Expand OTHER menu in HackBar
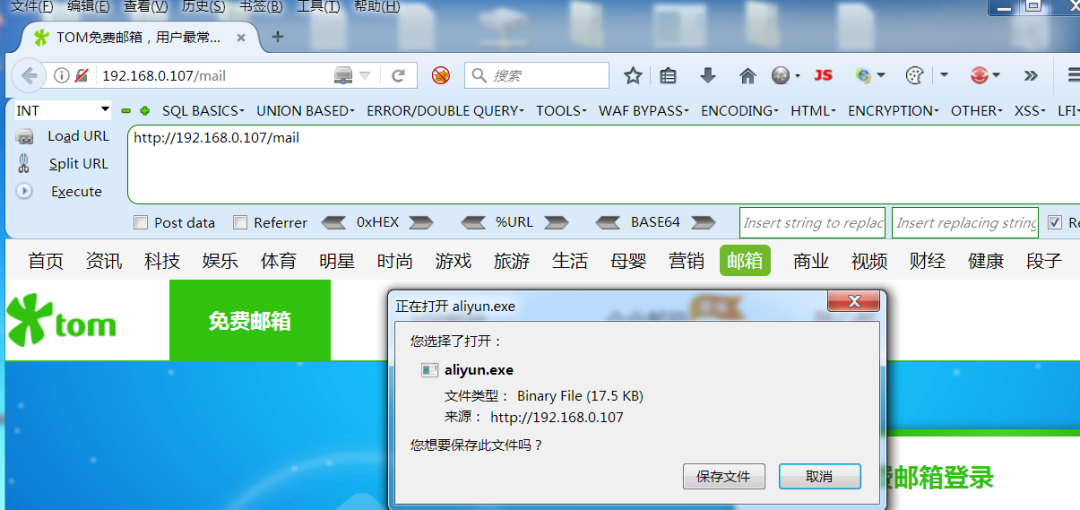 coord(977,110)
